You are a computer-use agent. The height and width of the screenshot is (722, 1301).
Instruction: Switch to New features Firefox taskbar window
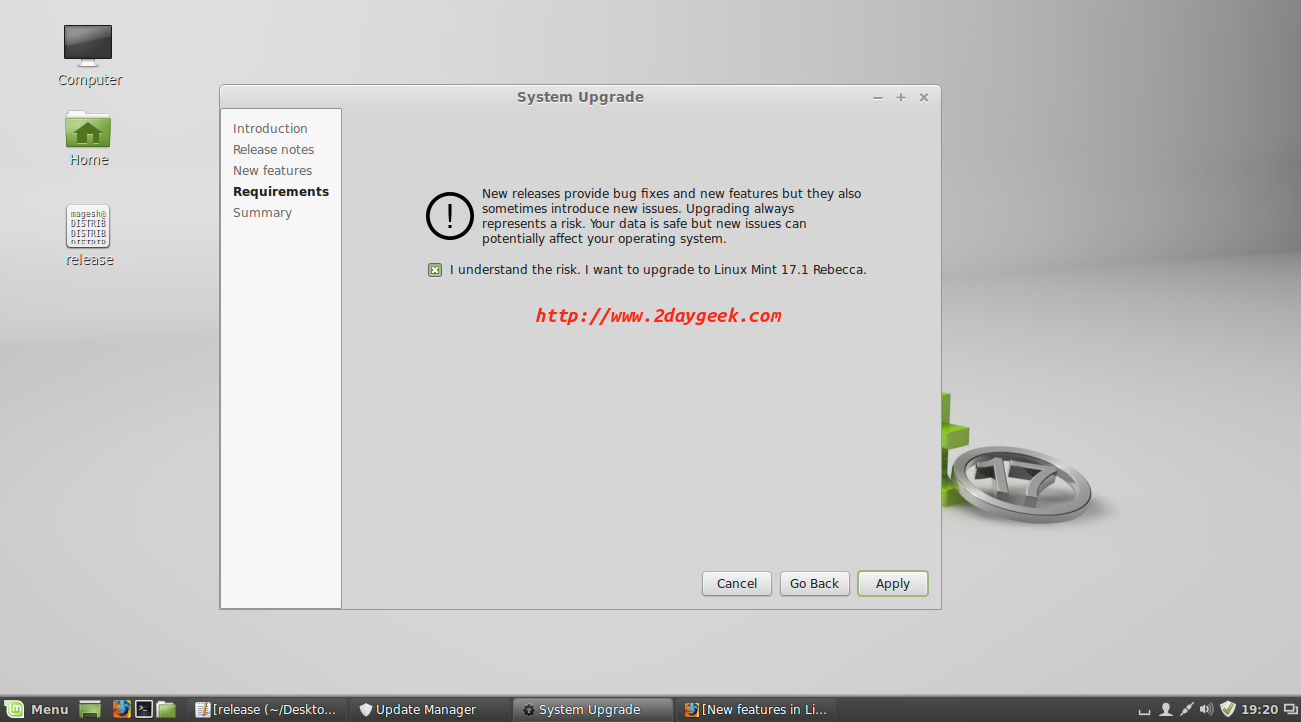pos(757,709)
